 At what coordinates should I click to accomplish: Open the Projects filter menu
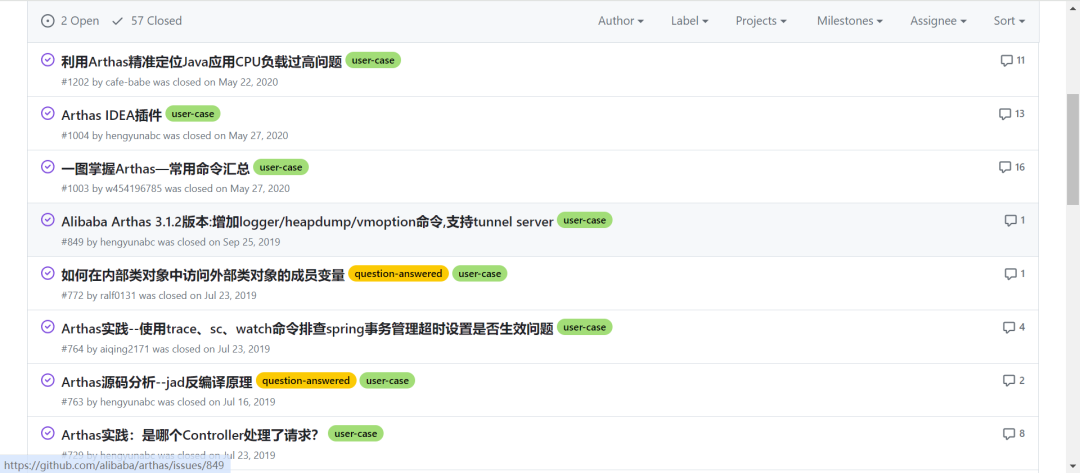coord(760,20)
